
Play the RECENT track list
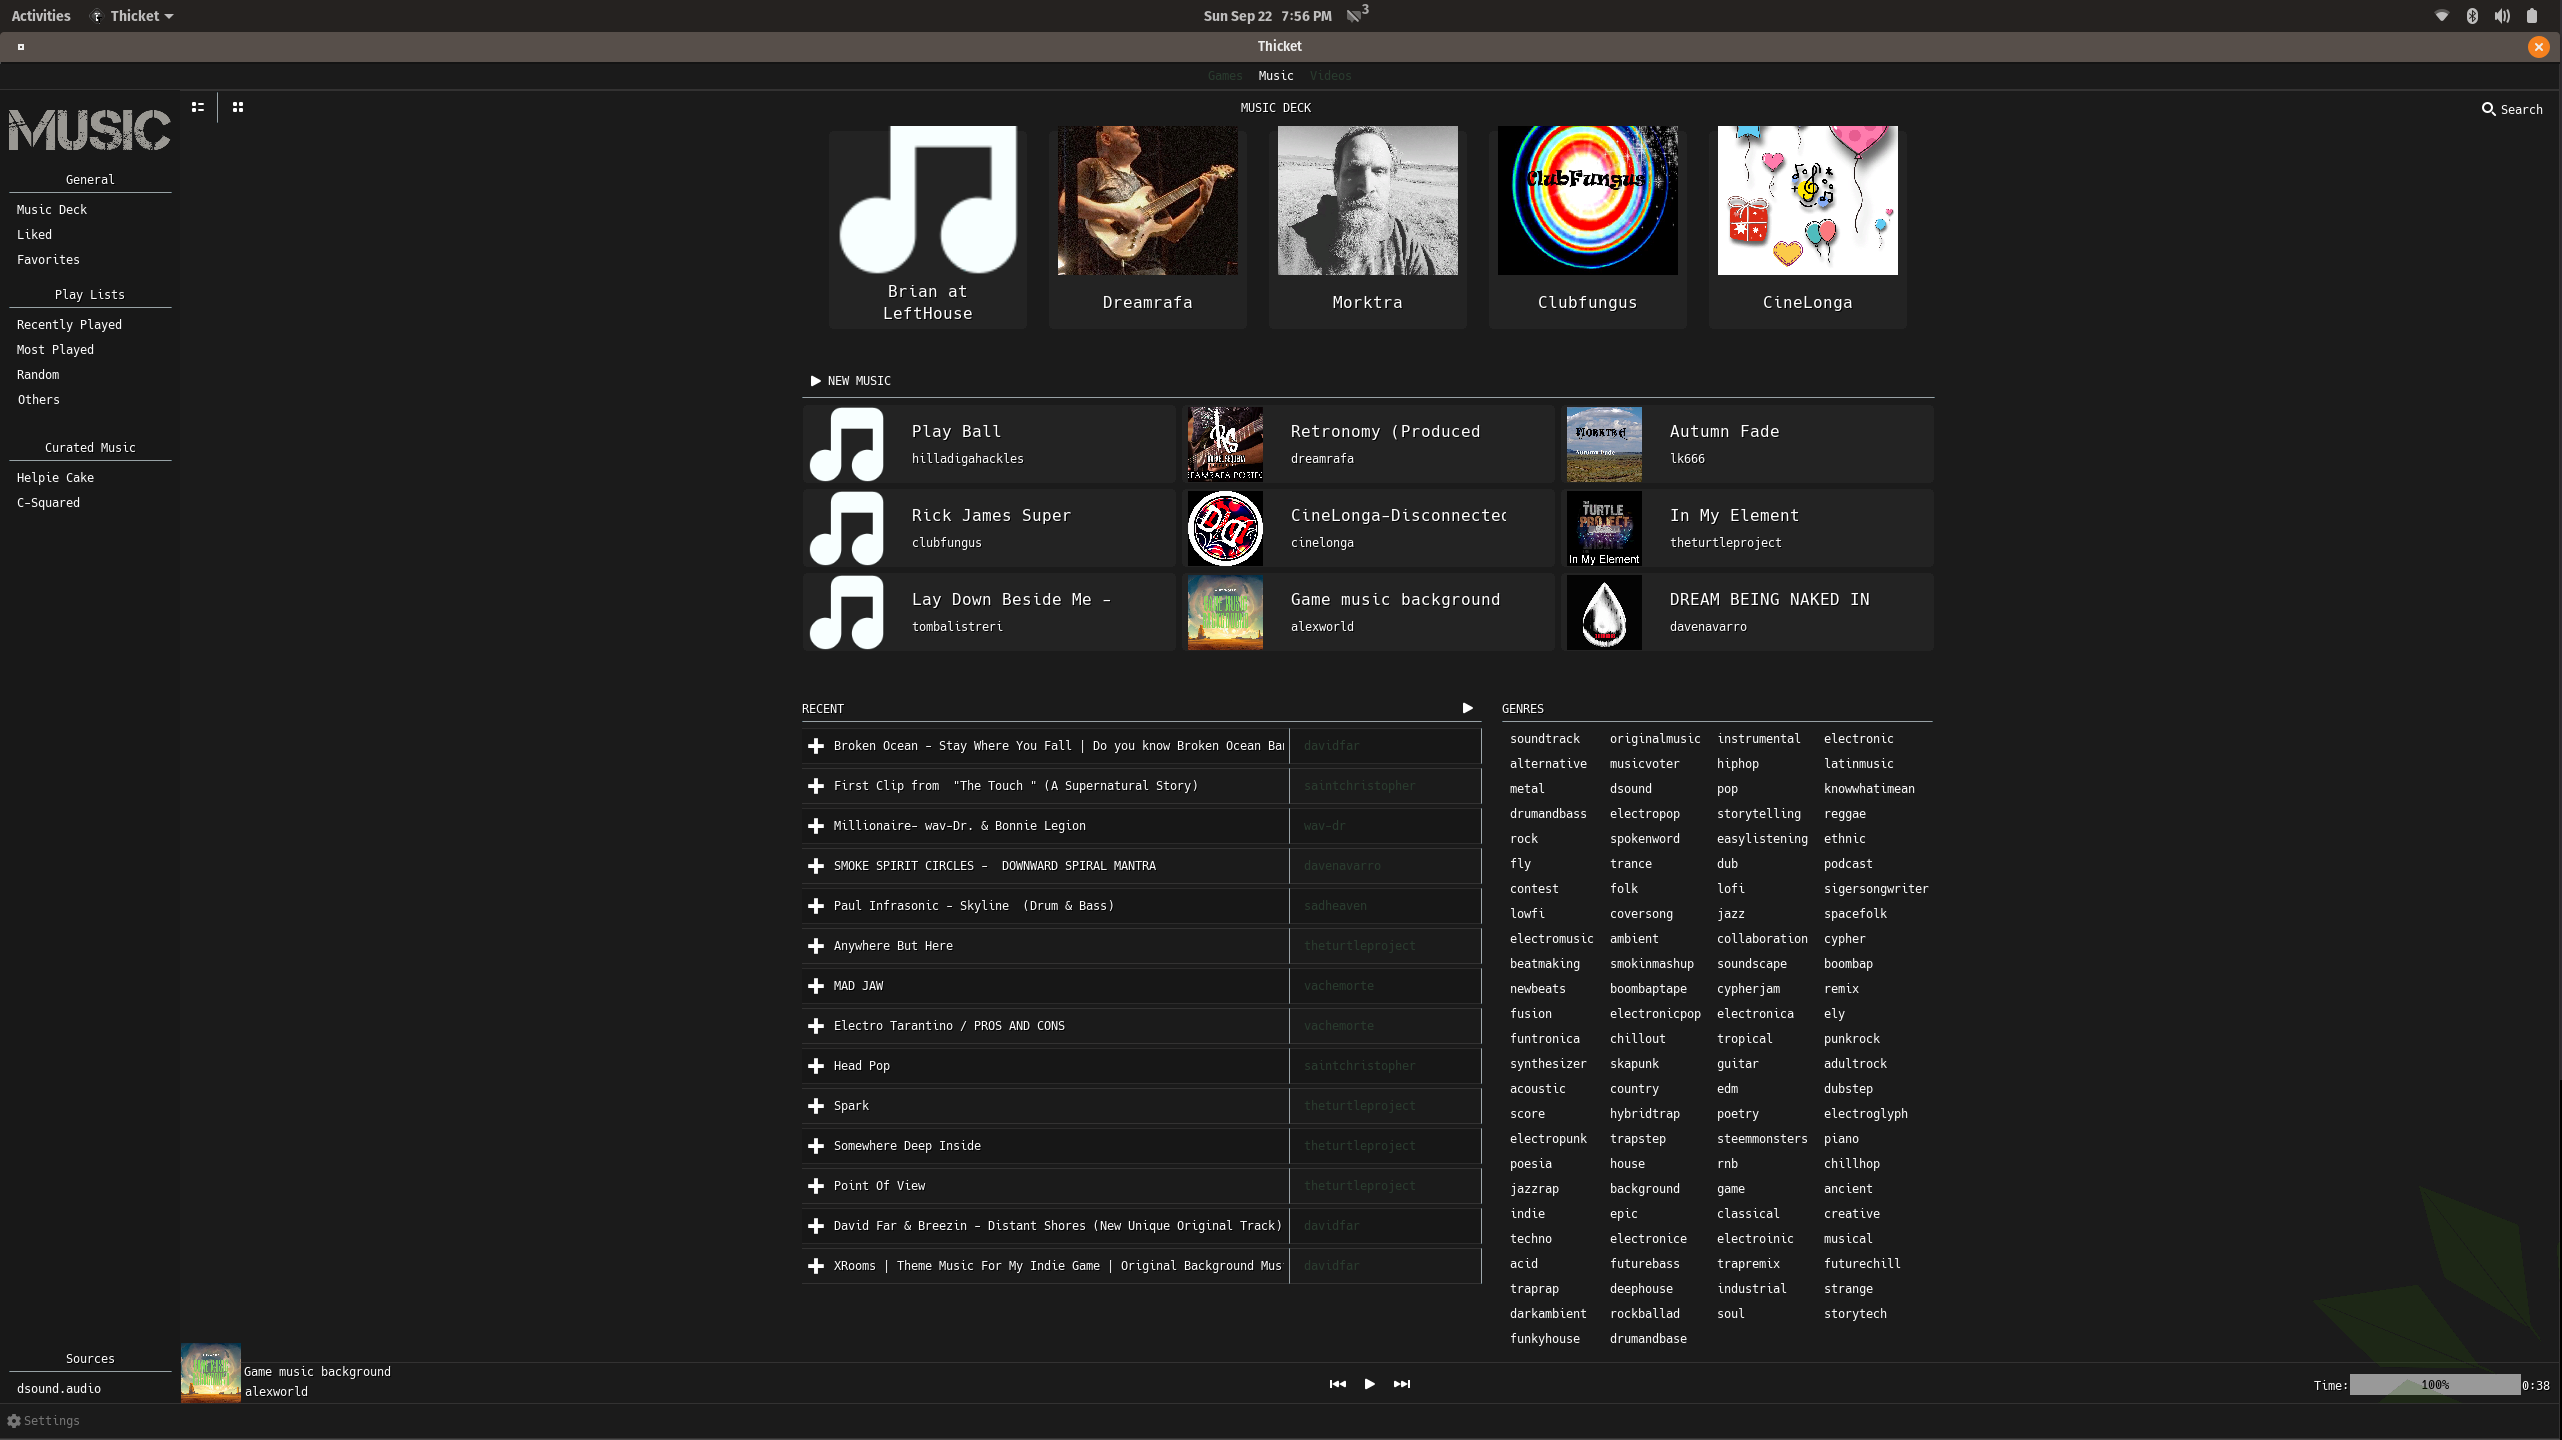tap(1466, 707)
